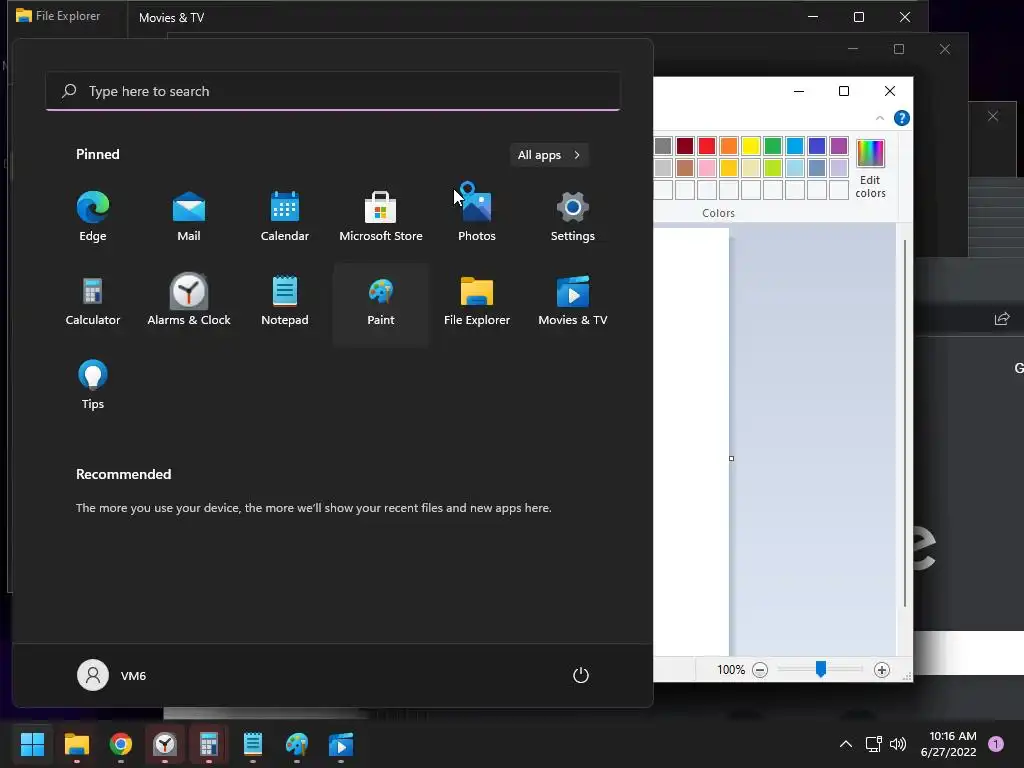The image size is (1024, 768).
Task: Select the lime green swatch in Paint
Action: (773, 168)
